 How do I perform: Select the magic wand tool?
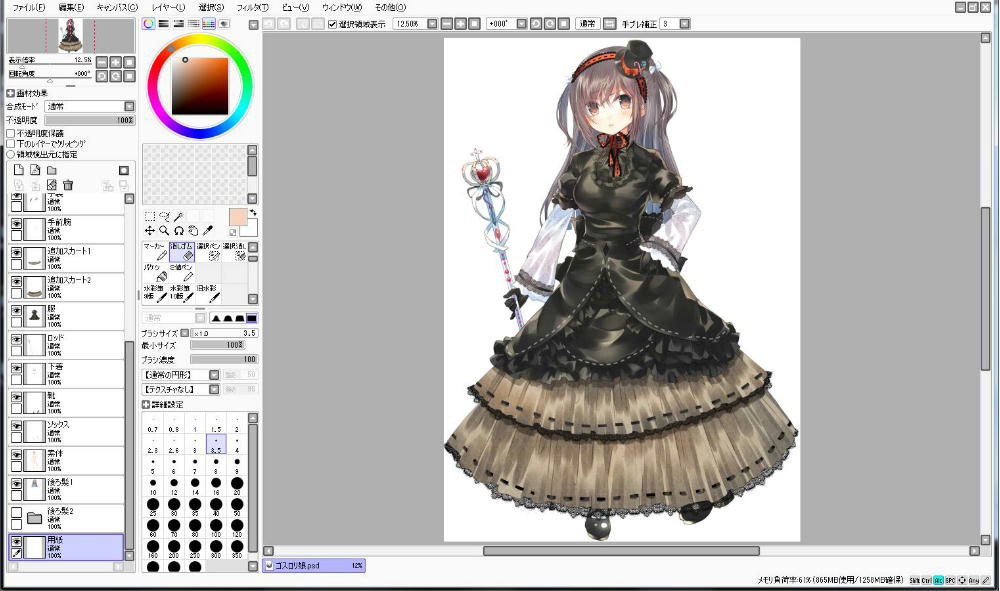[x=179, y=216]
